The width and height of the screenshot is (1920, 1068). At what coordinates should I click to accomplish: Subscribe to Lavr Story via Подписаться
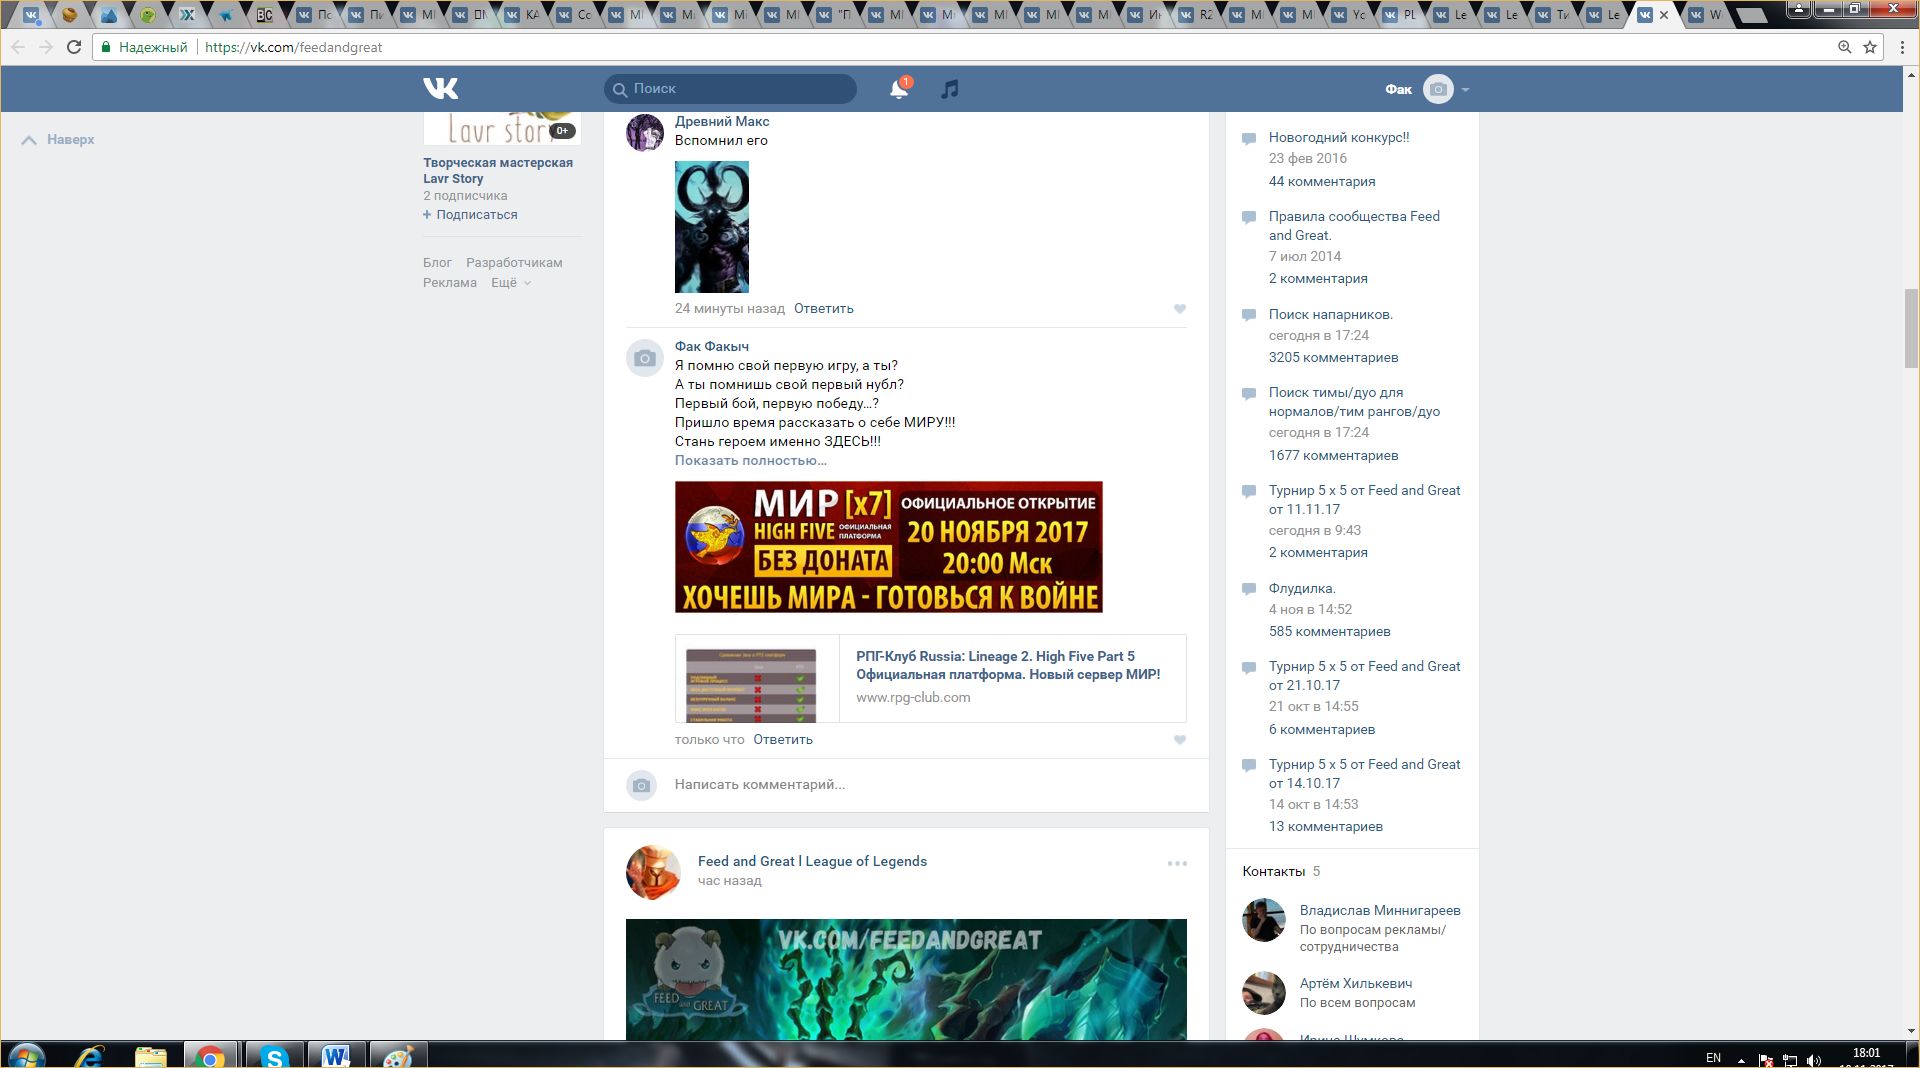coord(476,215)
